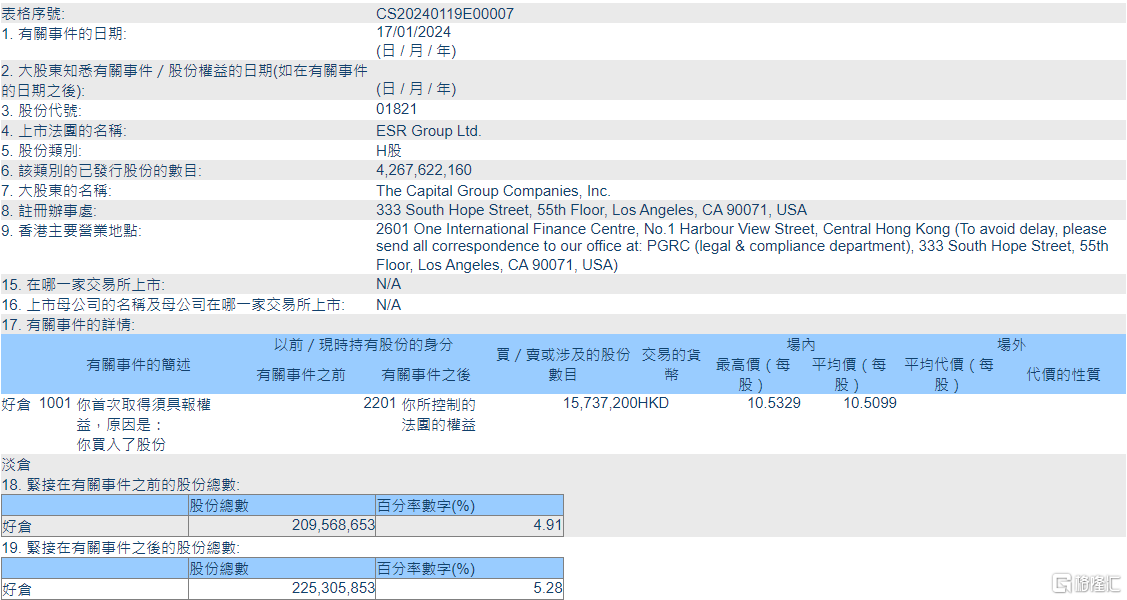This screenshot has height=600, width=1127.
Task: Click the 有關事件之前 column header
Action: (300, 375)
